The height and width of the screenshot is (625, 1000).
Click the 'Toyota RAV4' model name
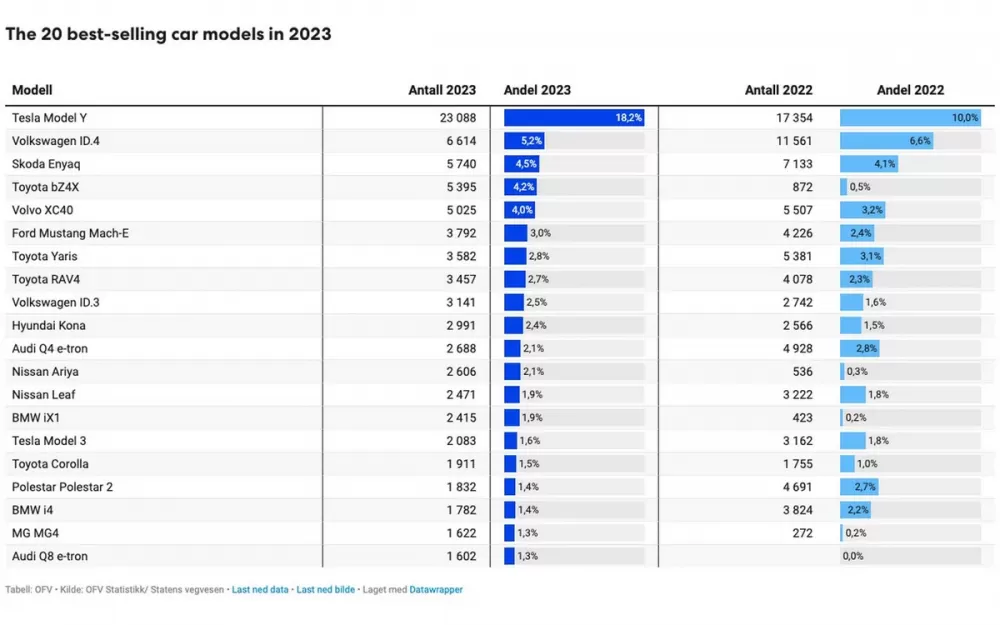(x=46, y=279)
